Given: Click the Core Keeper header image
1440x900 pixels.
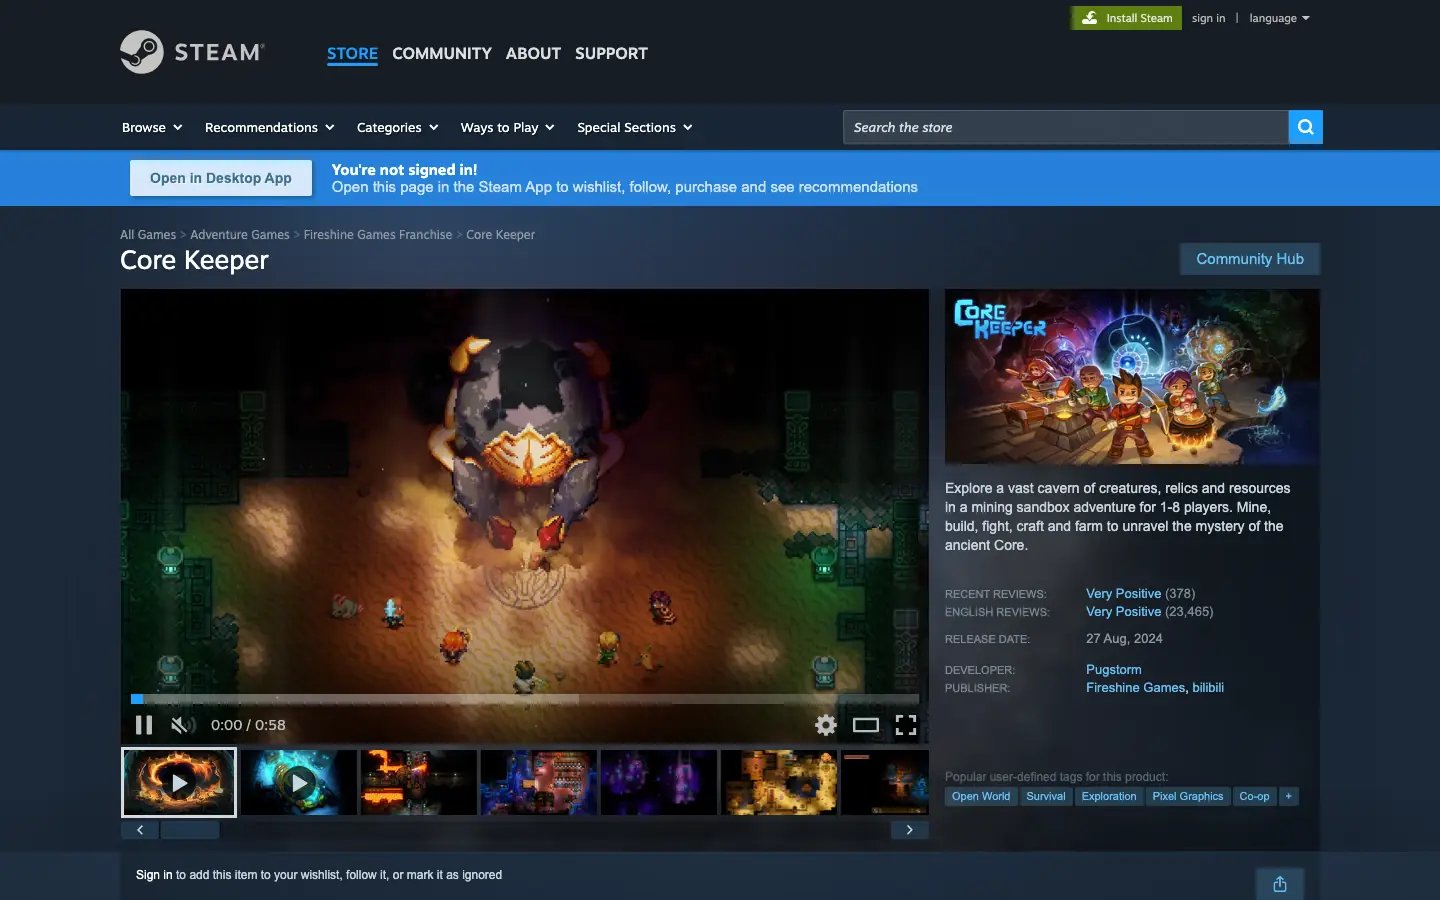Looking at the screenshot, I should click(x=1132, y=376).
